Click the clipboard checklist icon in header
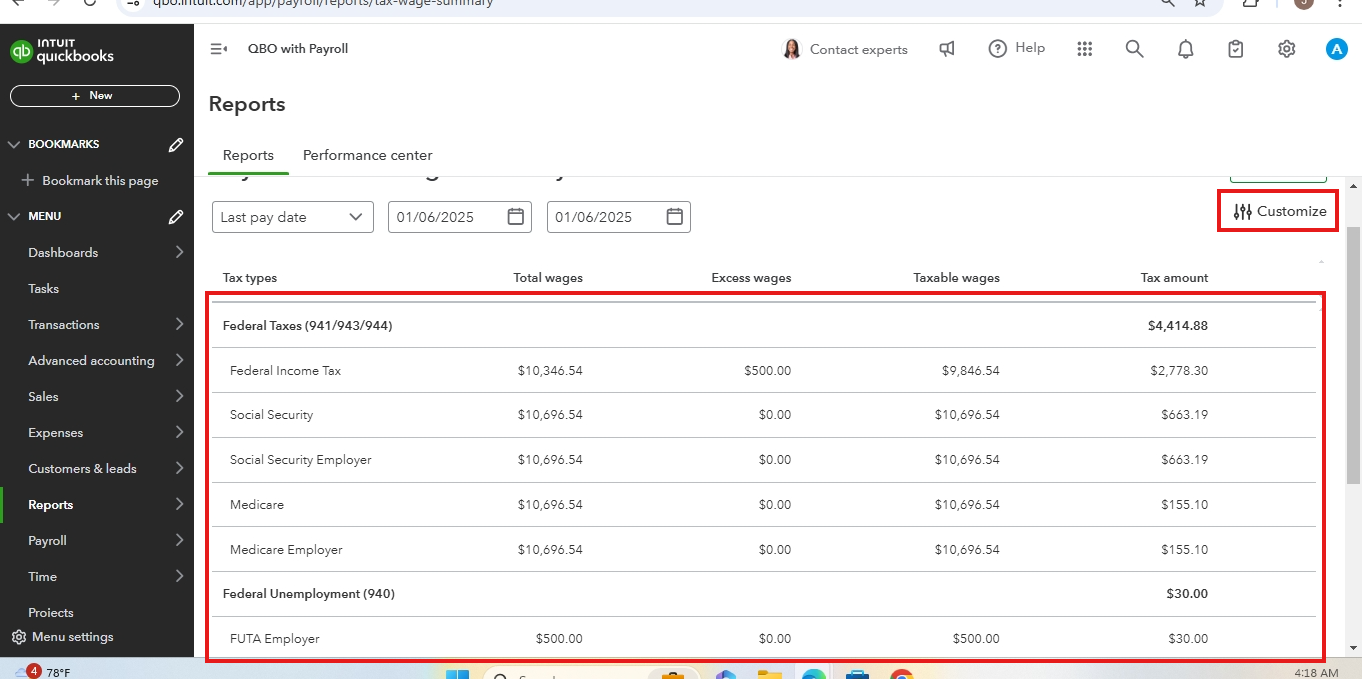 pyautogui.click(x=1236, y=49)
